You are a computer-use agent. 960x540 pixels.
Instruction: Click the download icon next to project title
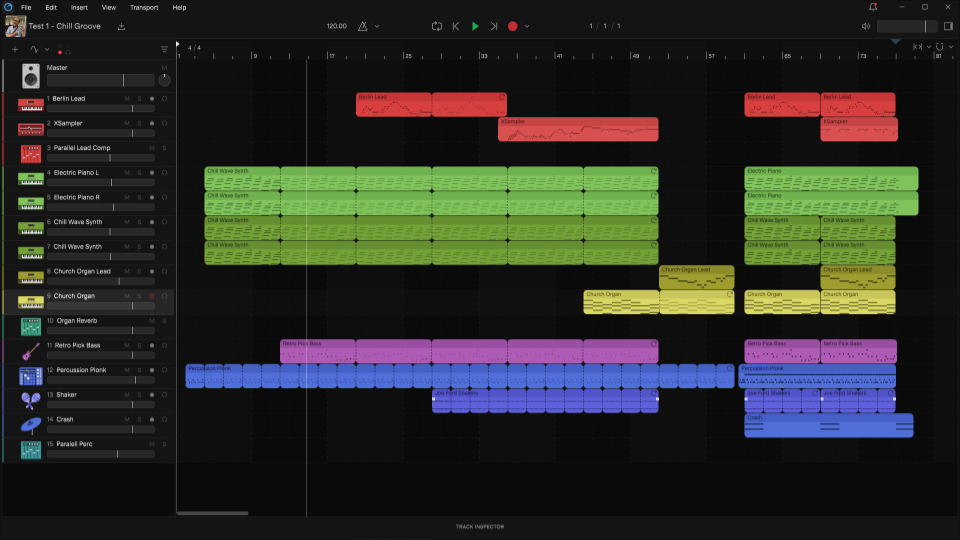point(121,26)
